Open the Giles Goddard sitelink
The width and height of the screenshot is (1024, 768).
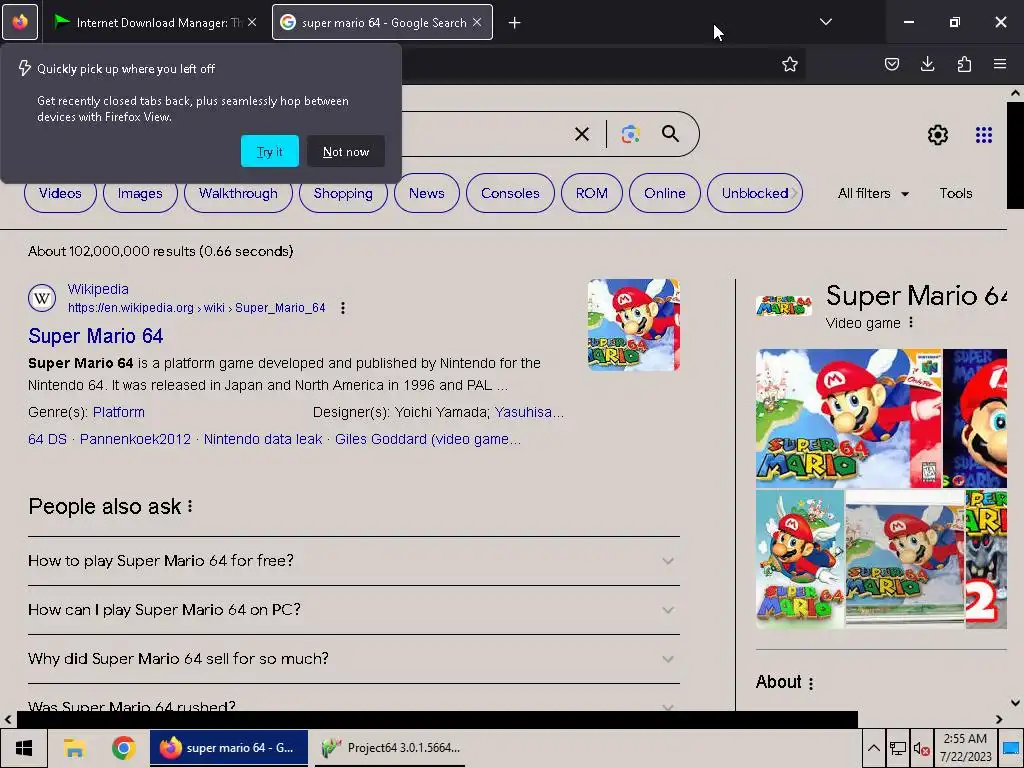click(428, 439)
